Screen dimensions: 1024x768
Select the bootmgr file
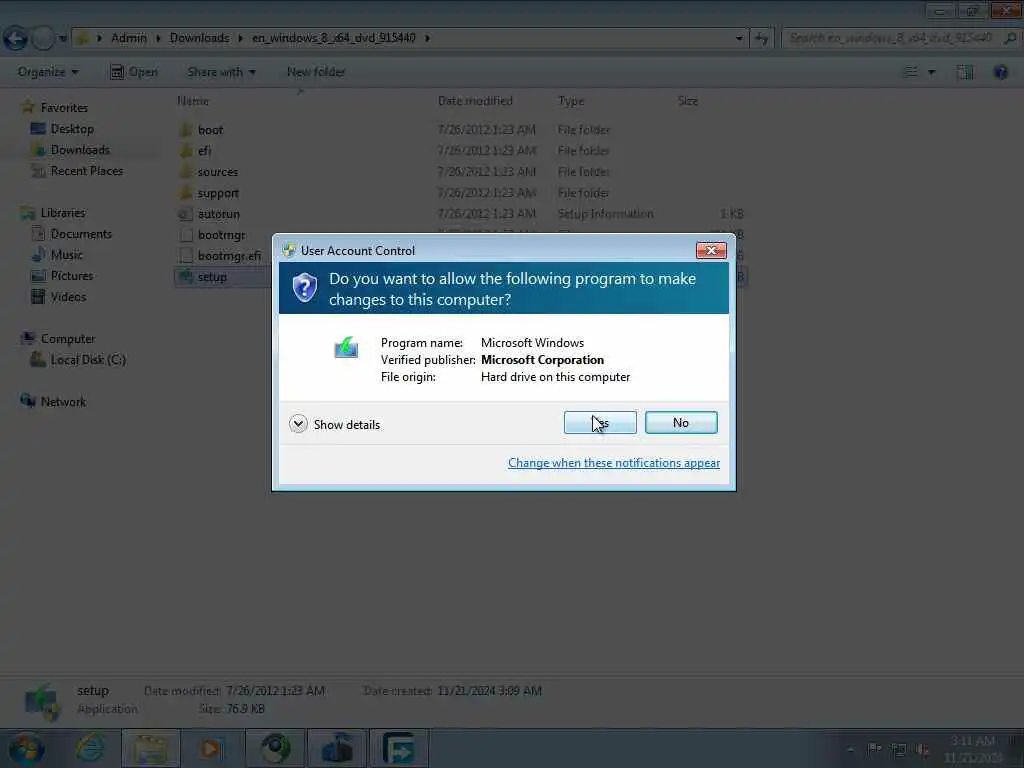pos(221,235)
